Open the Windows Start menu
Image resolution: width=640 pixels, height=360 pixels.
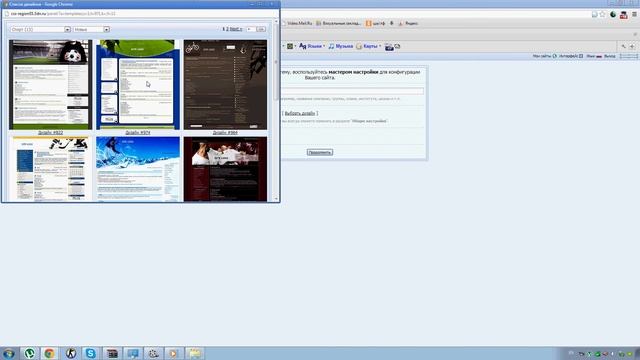9,353
